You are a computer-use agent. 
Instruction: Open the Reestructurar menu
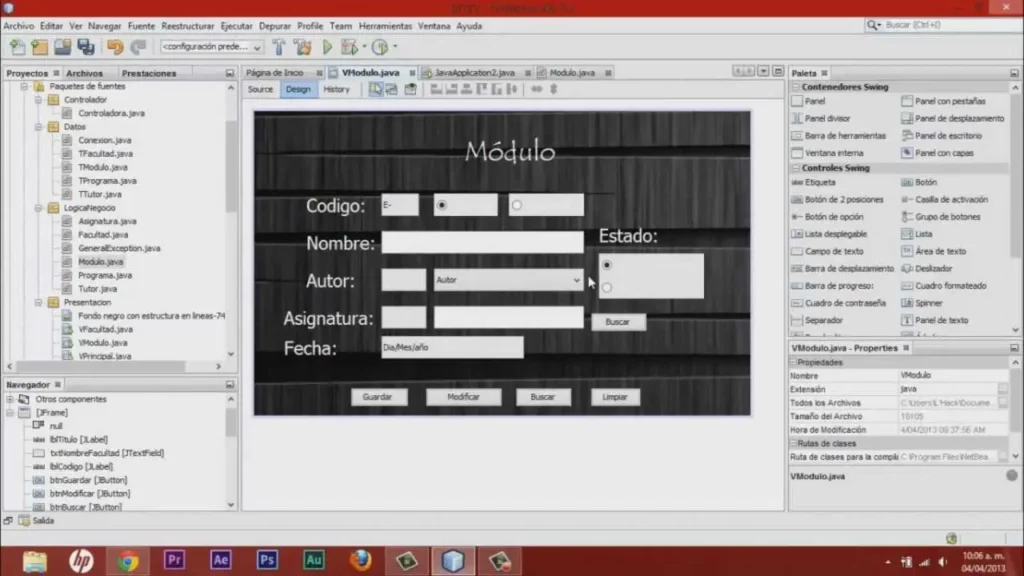click(x=188, y=25)
